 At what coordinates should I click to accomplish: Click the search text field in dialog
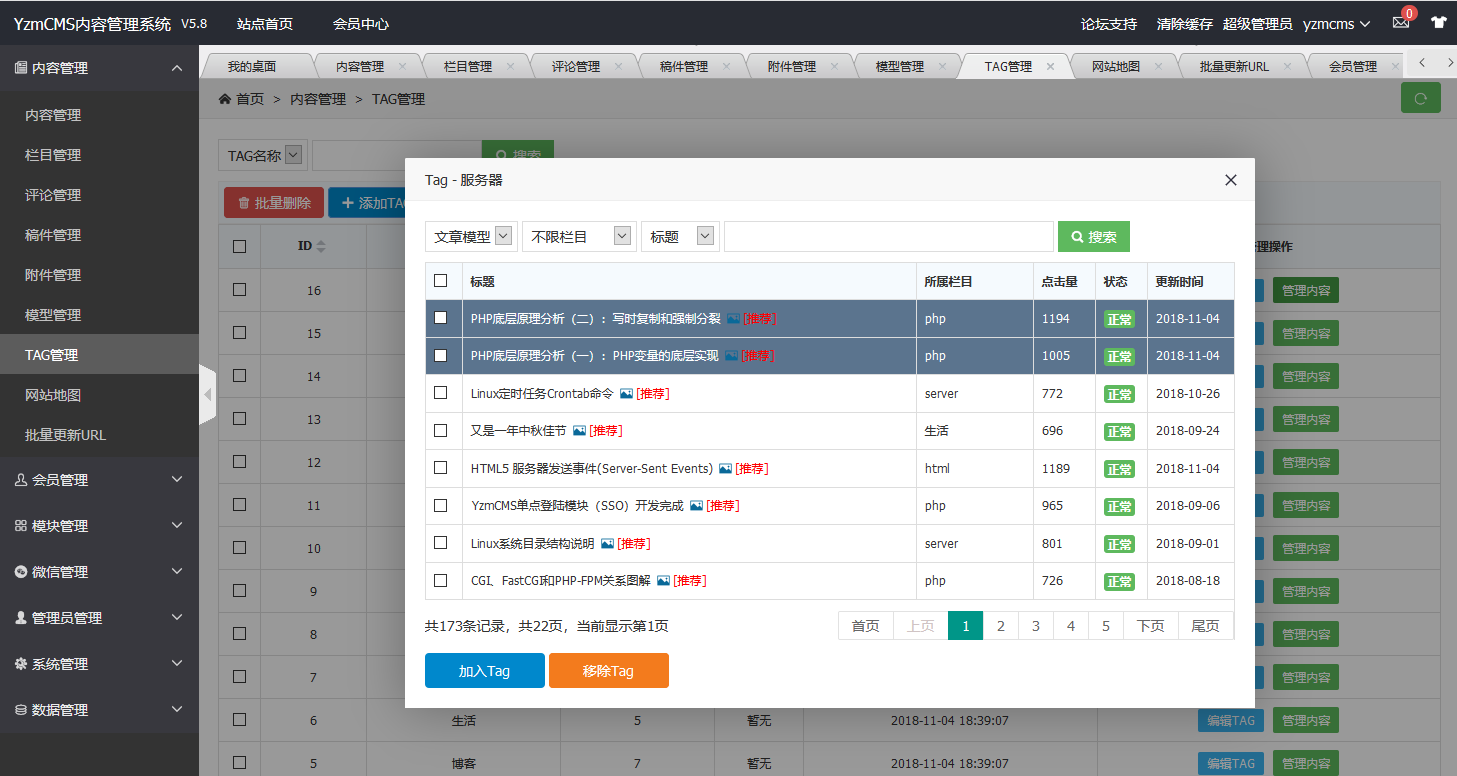888,237
